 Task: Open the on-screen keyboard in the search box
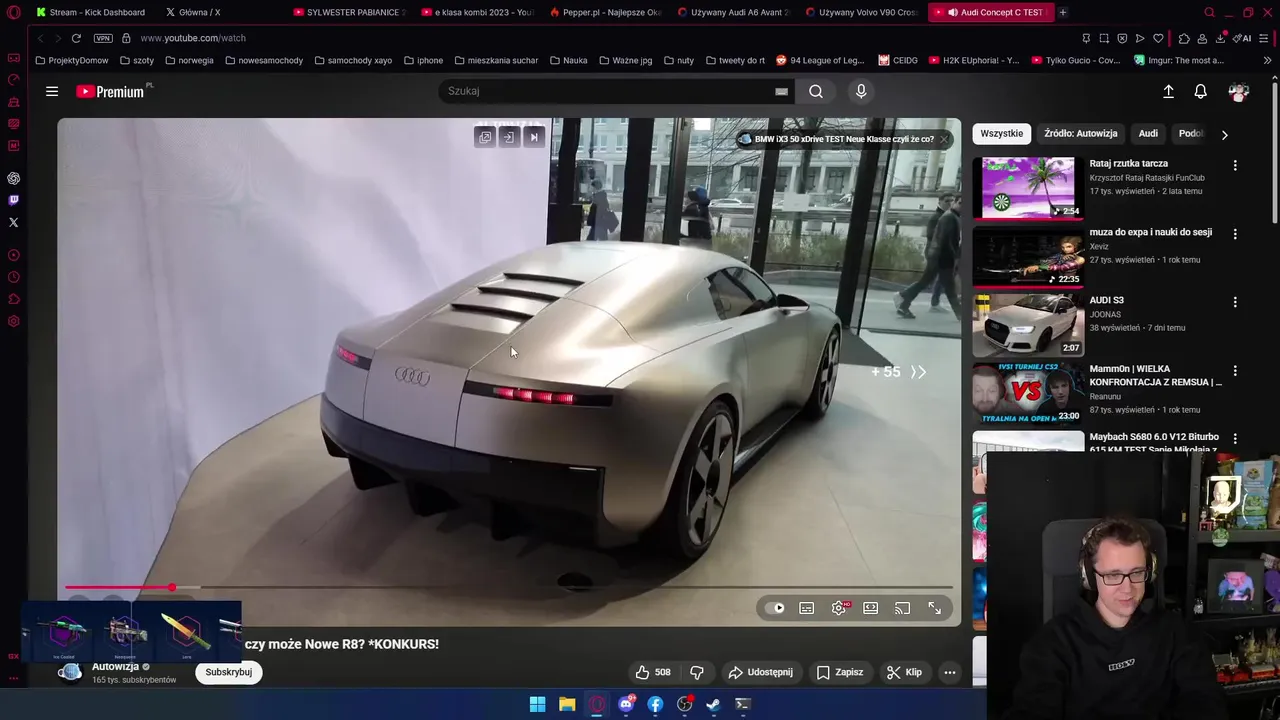(781, 91)
